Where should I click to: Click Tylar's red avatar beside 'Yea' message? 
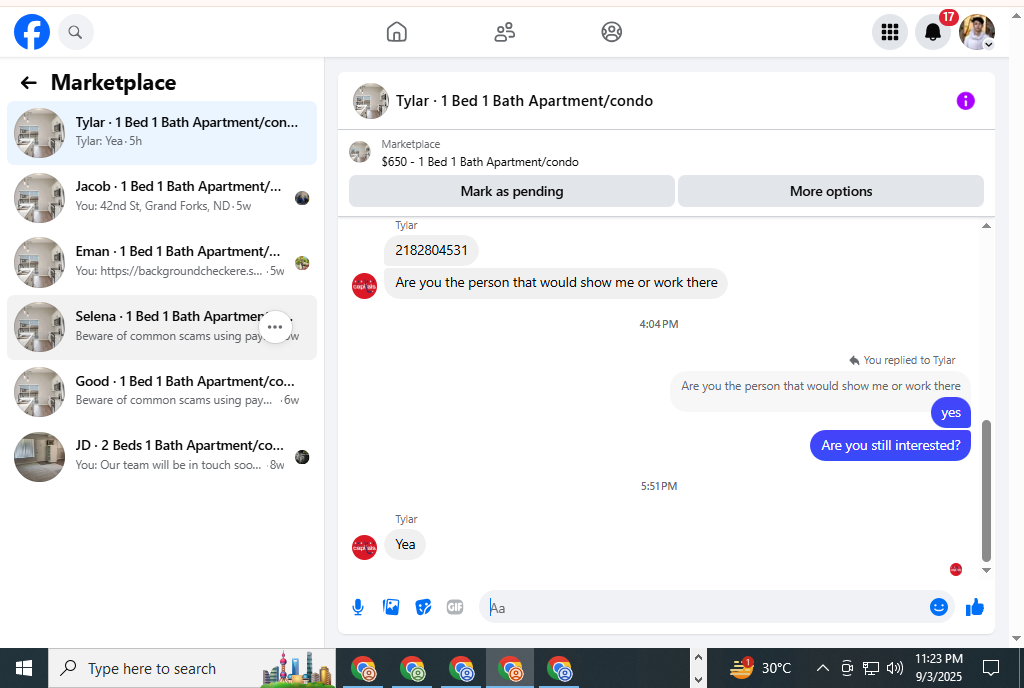coord(364,548)
